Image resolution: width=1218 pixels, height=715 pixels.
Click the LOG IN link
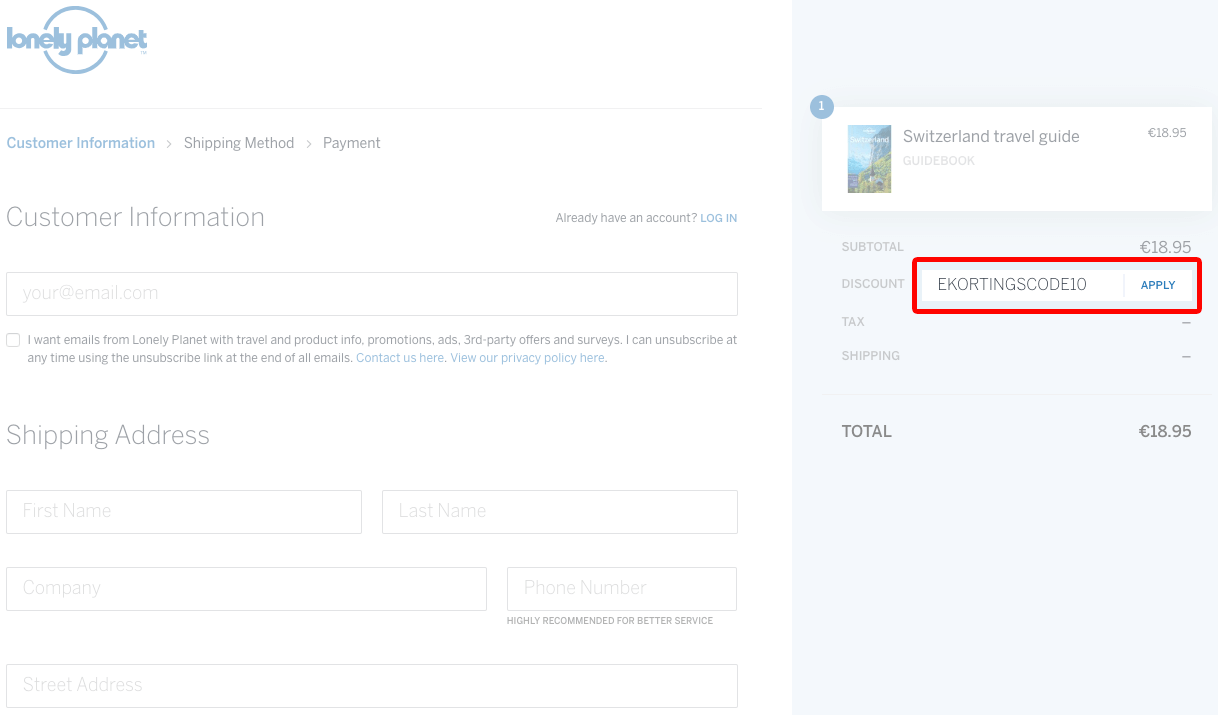tap(718, 218)
